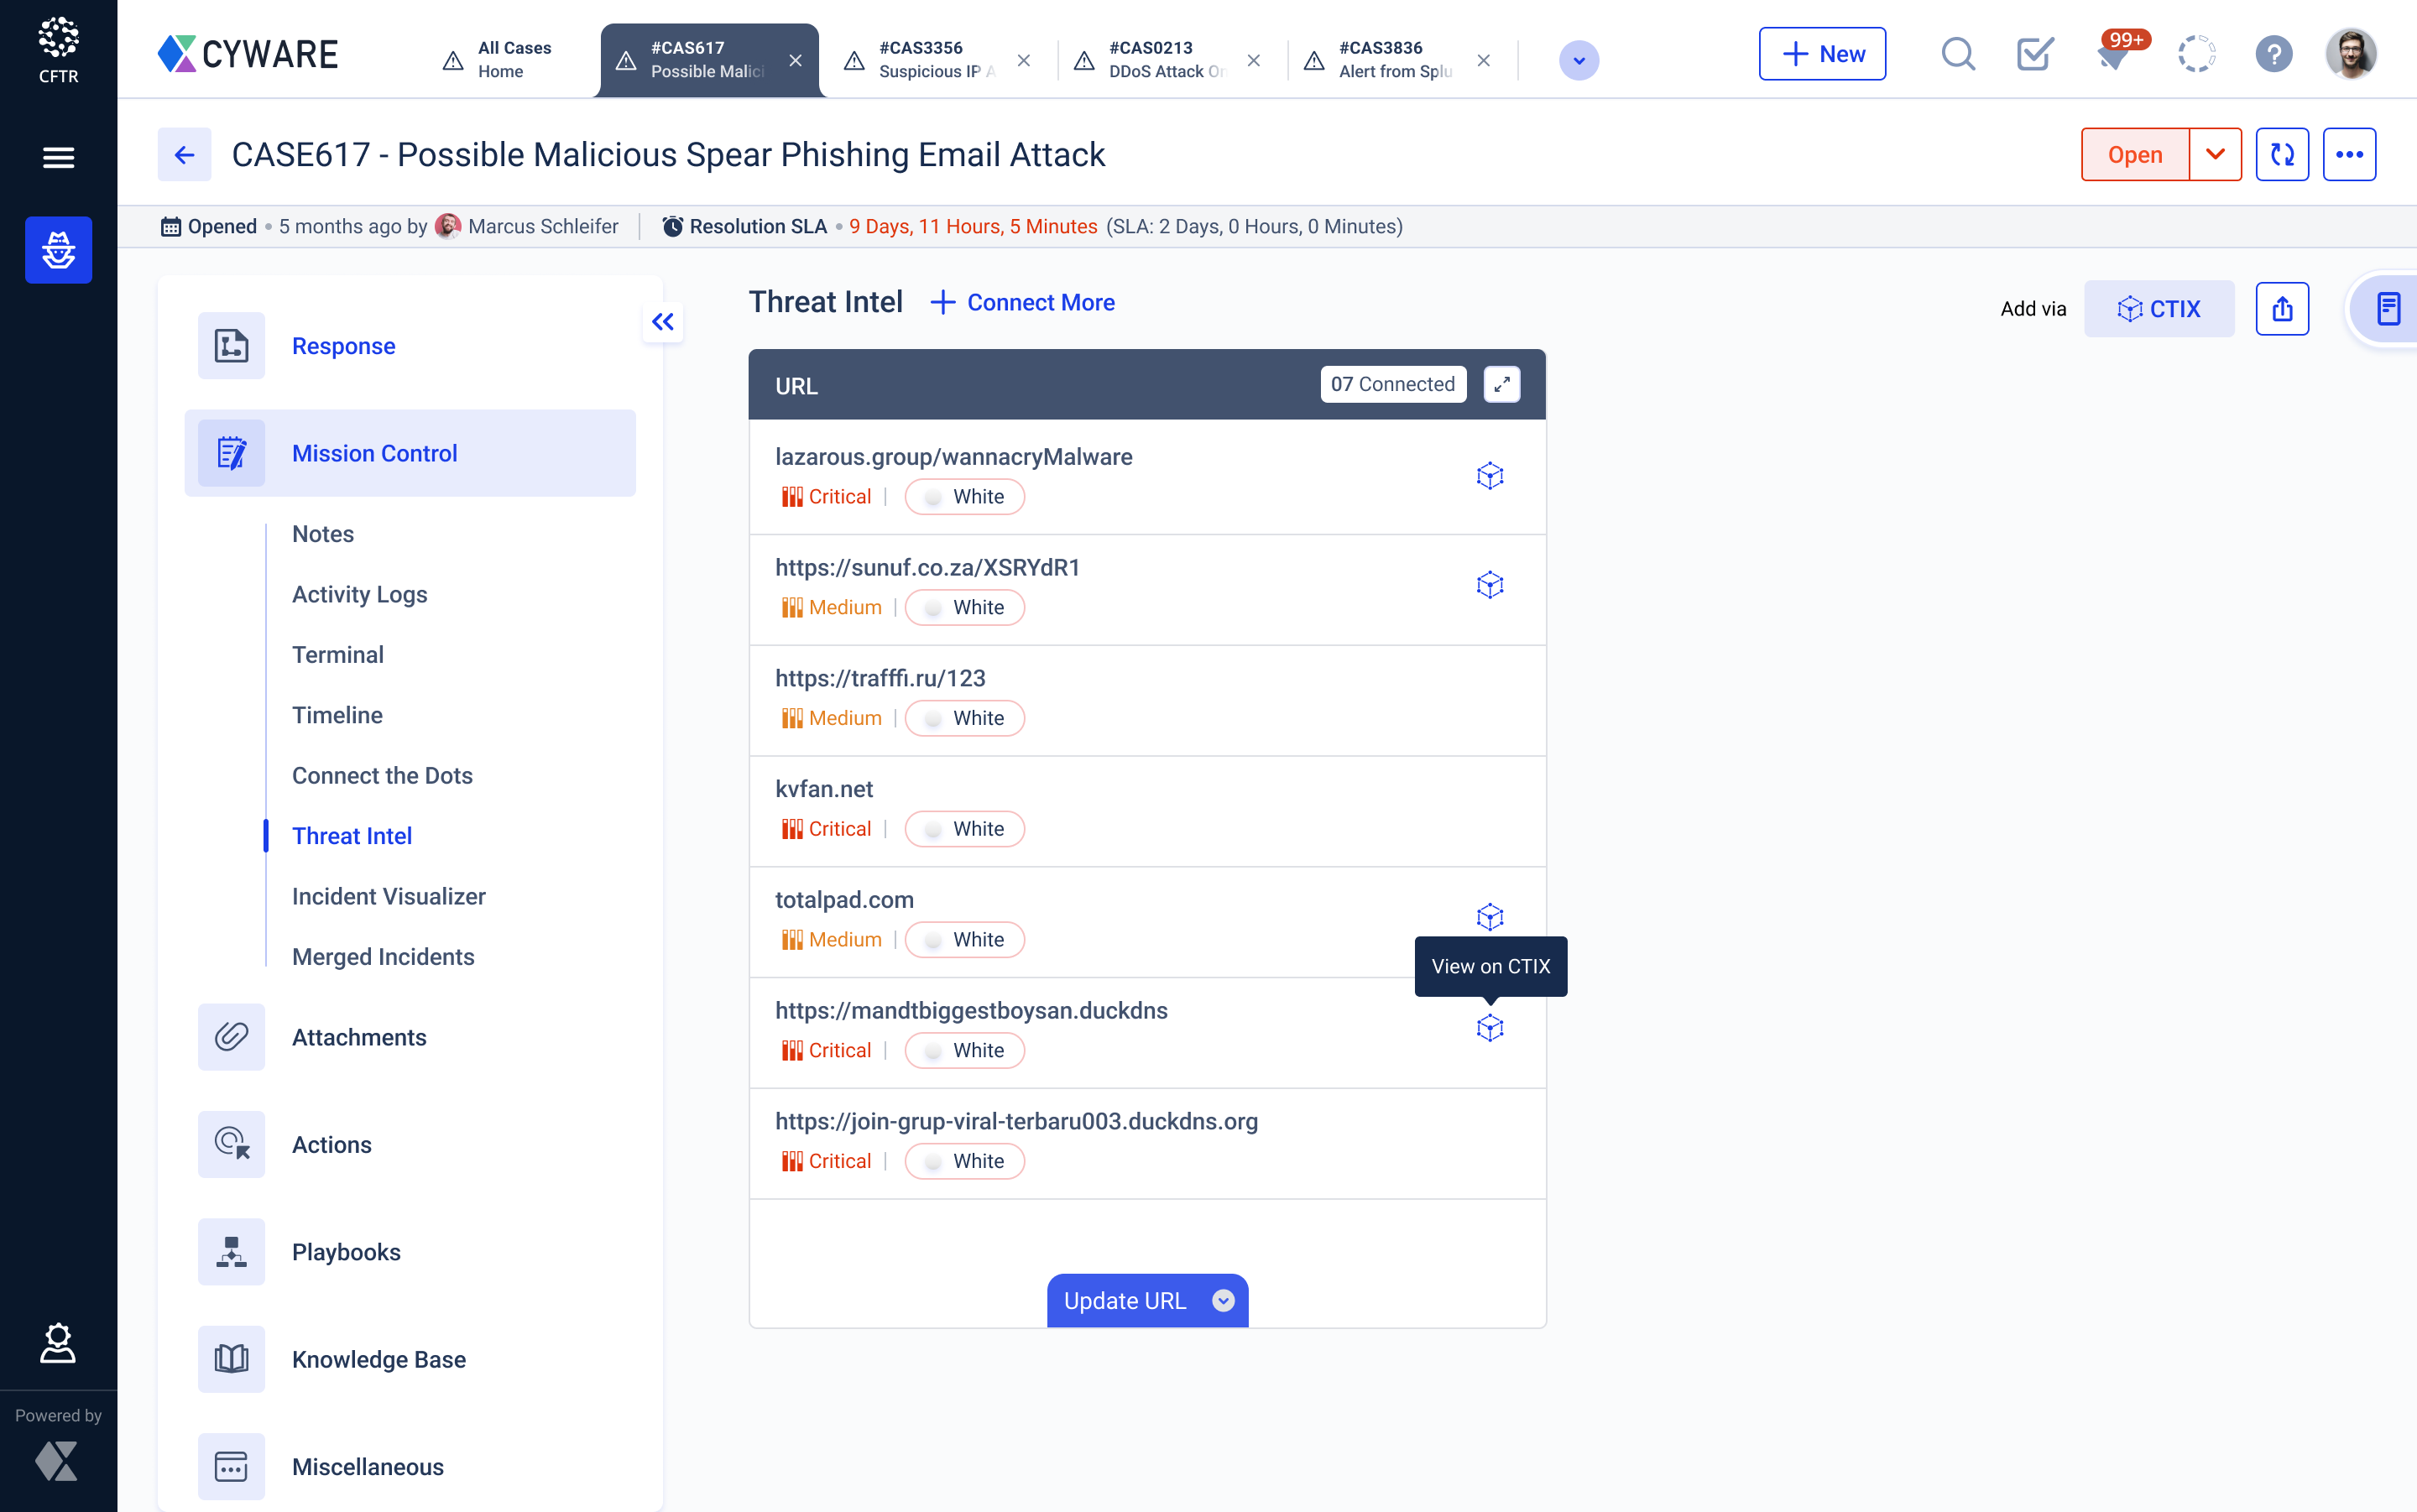2417x1512 pixels.
Task: Open notifications with 99+ badge
Action: (x=2115, y=54)
